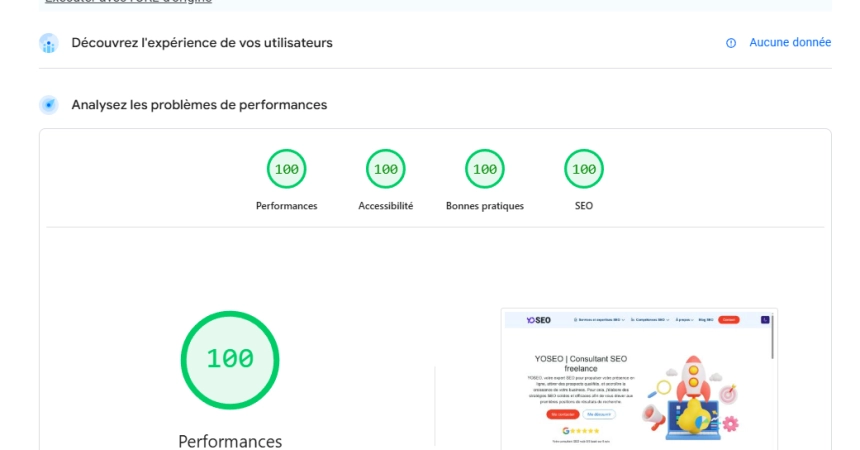The height and width of the screenshot is (450, 860).
Task: Click the YOSEO logo in the thumbnail
Action: pyautogui.click(x=539, y=320)
